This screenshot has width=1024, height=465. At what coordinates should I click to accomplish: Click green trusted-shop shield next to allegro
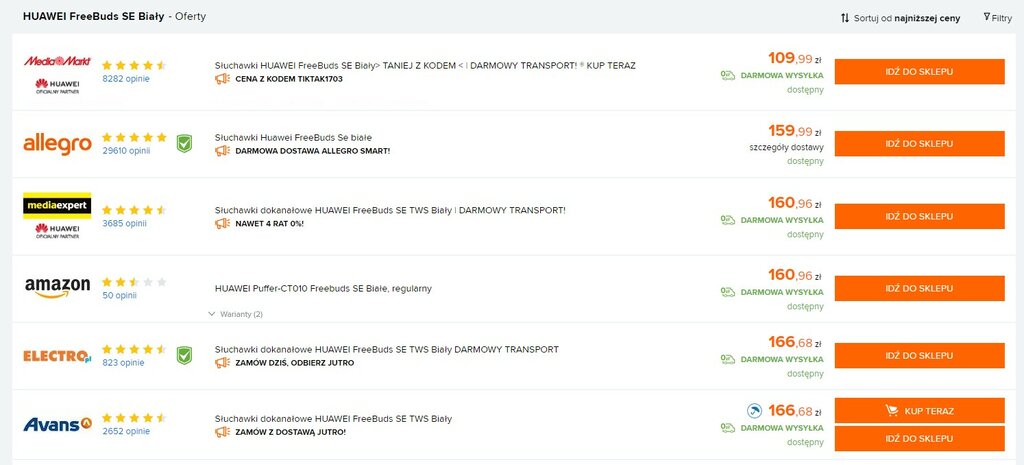184,144
